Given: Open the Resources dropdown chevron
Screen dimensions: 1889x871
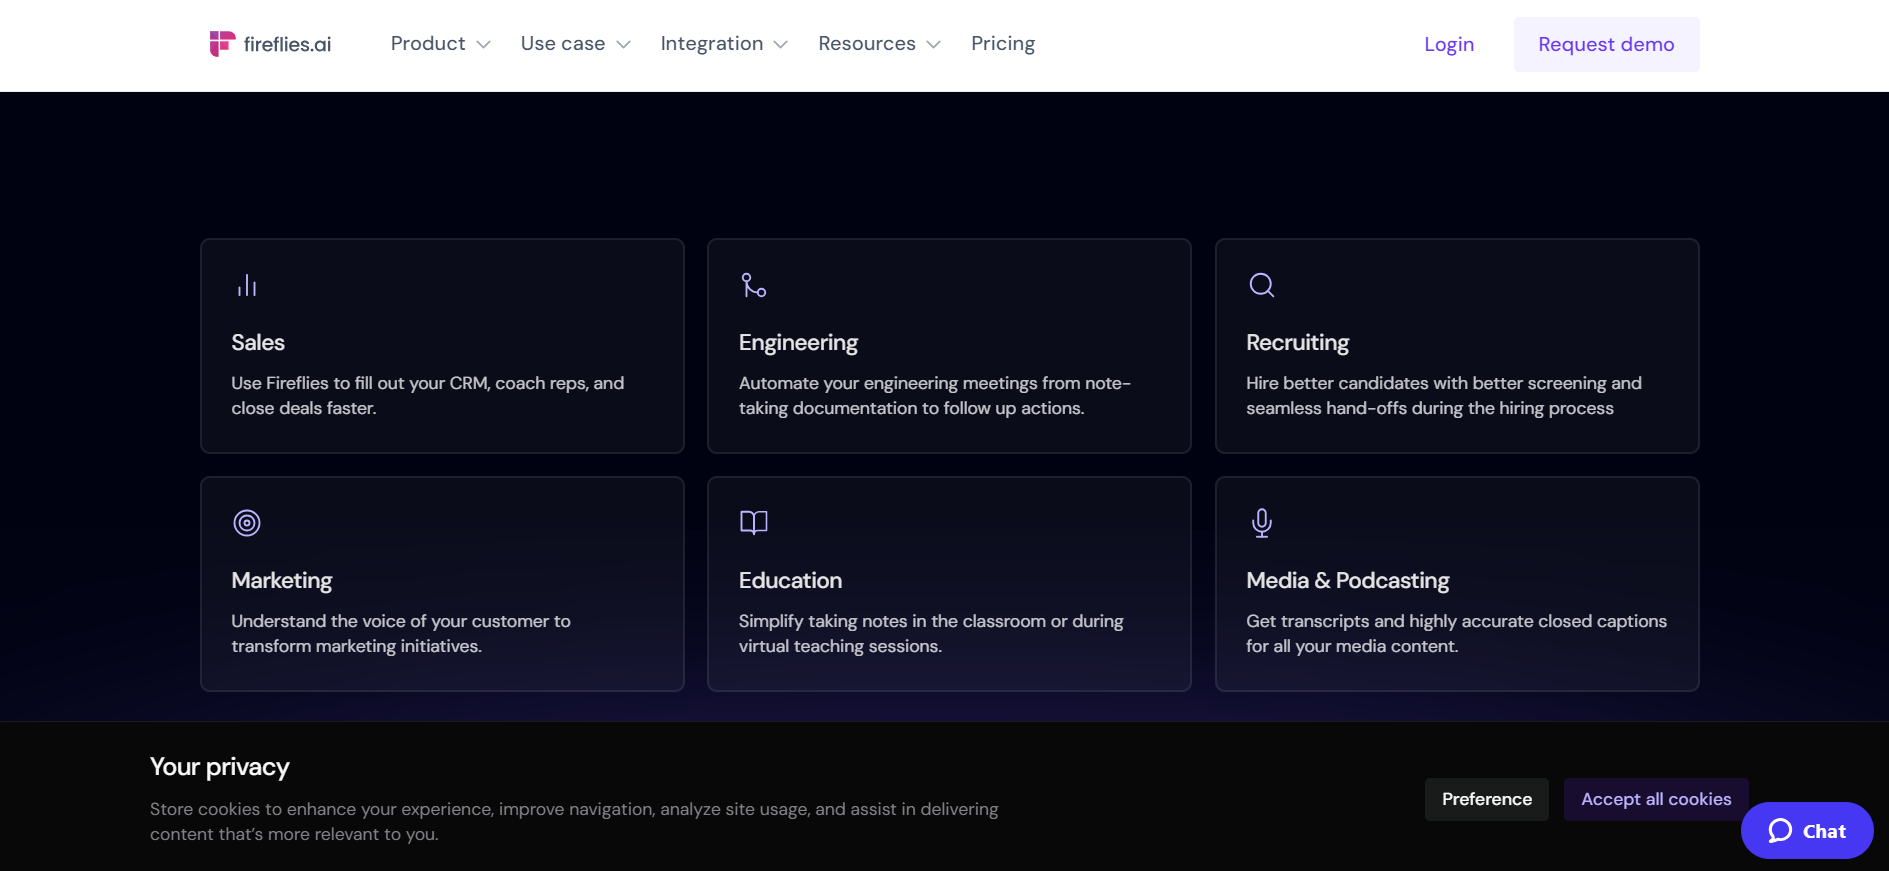Looking at the screenshot, I should [934, 45].
